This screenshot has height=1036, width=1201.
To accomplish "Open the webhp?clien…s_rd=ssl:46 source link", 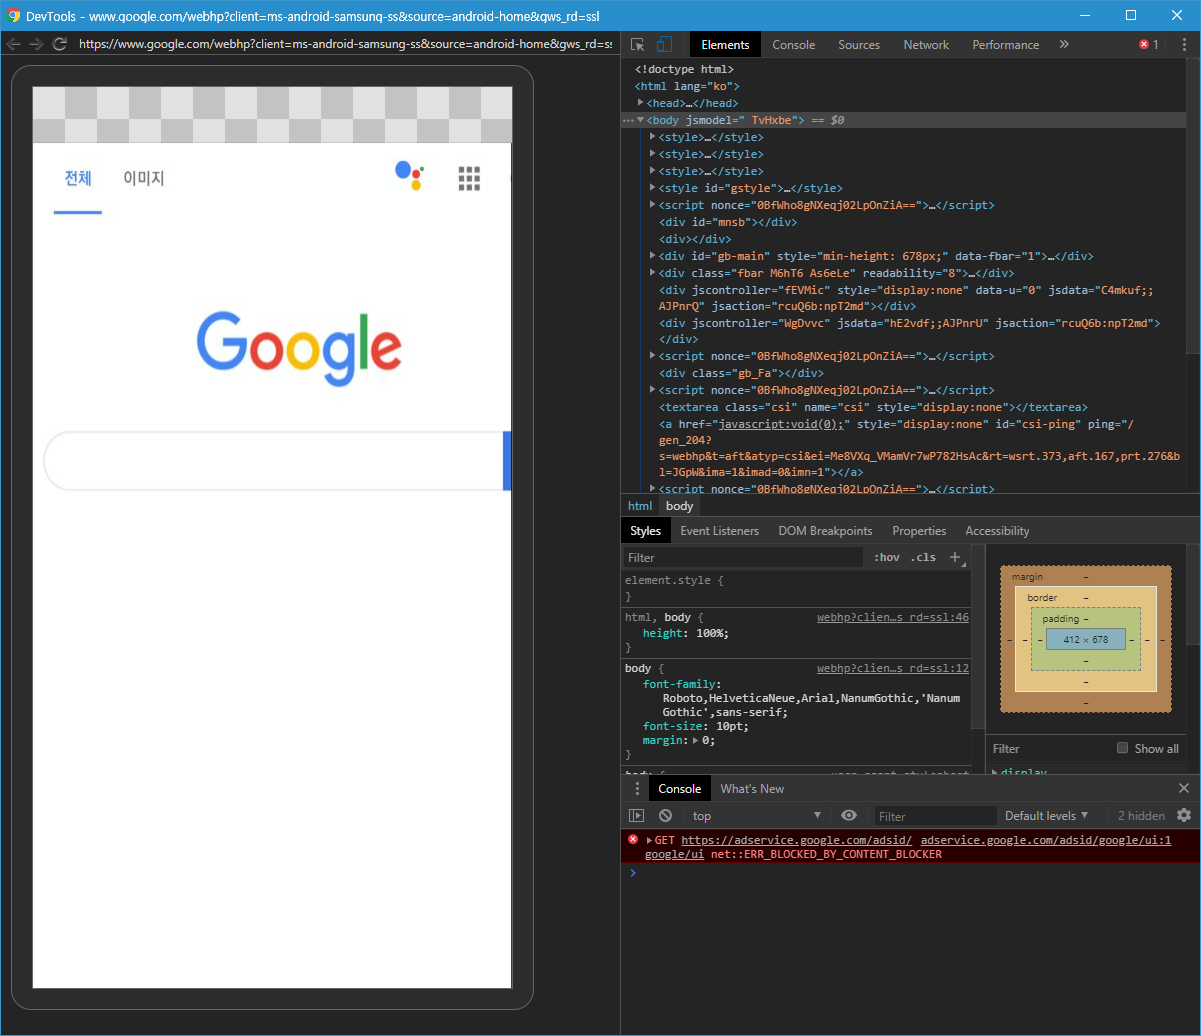I will pos(893,617).
